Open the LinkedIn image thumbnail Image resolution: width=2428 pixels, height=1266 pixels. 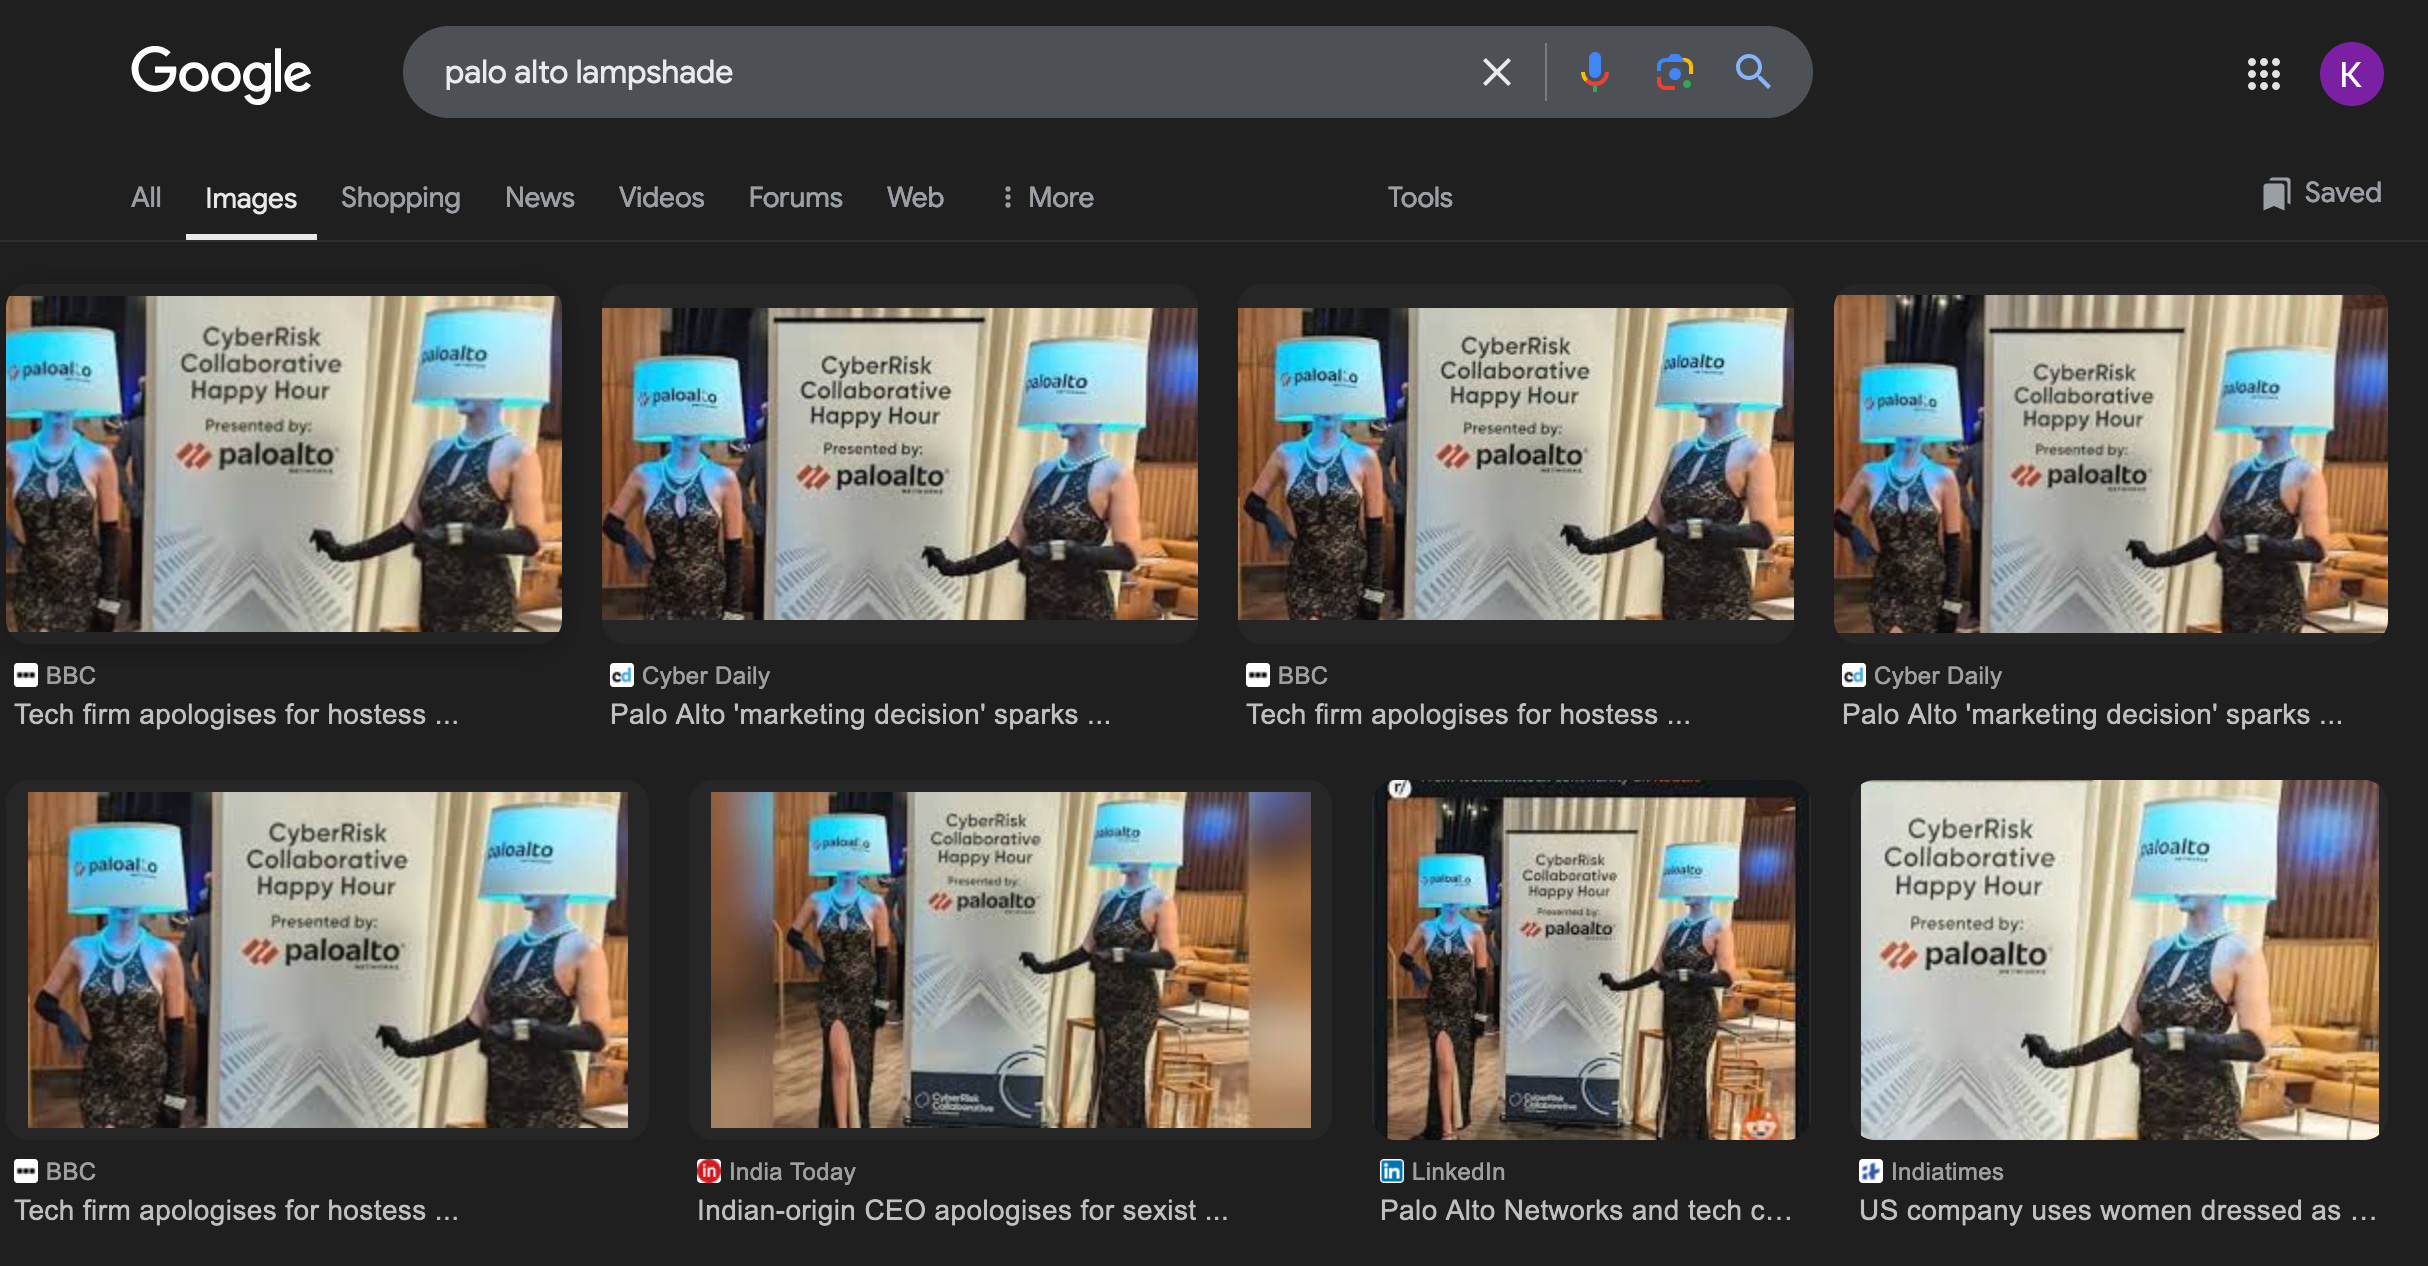1591,960
